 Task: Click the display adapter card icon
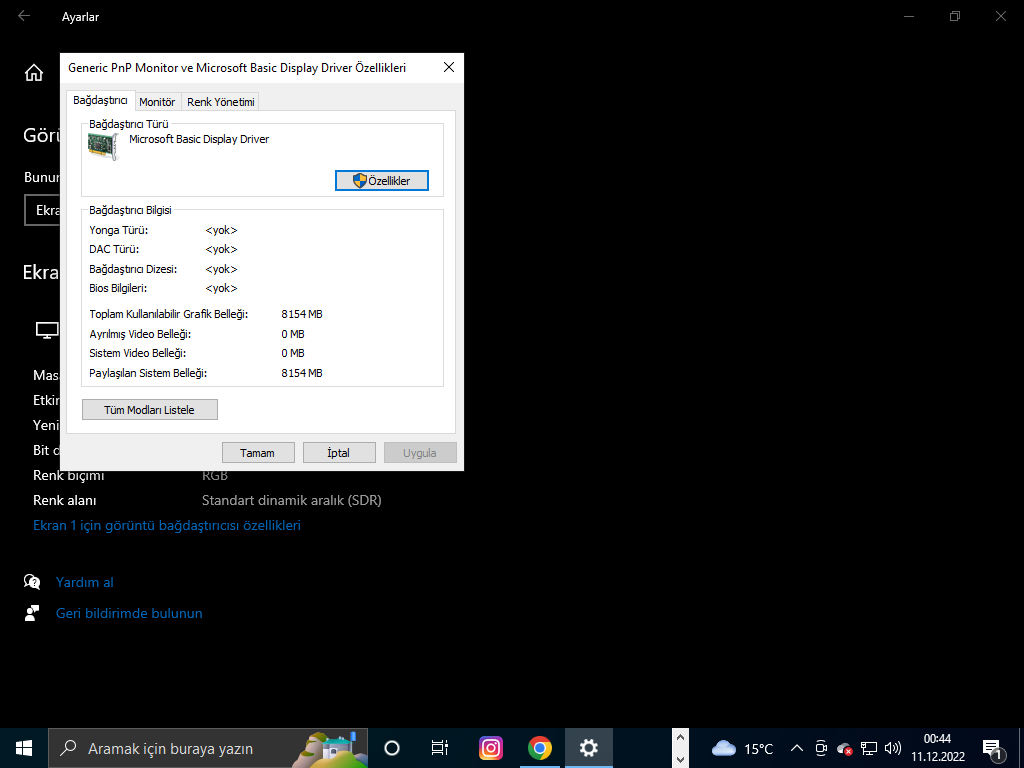[103, 146]
